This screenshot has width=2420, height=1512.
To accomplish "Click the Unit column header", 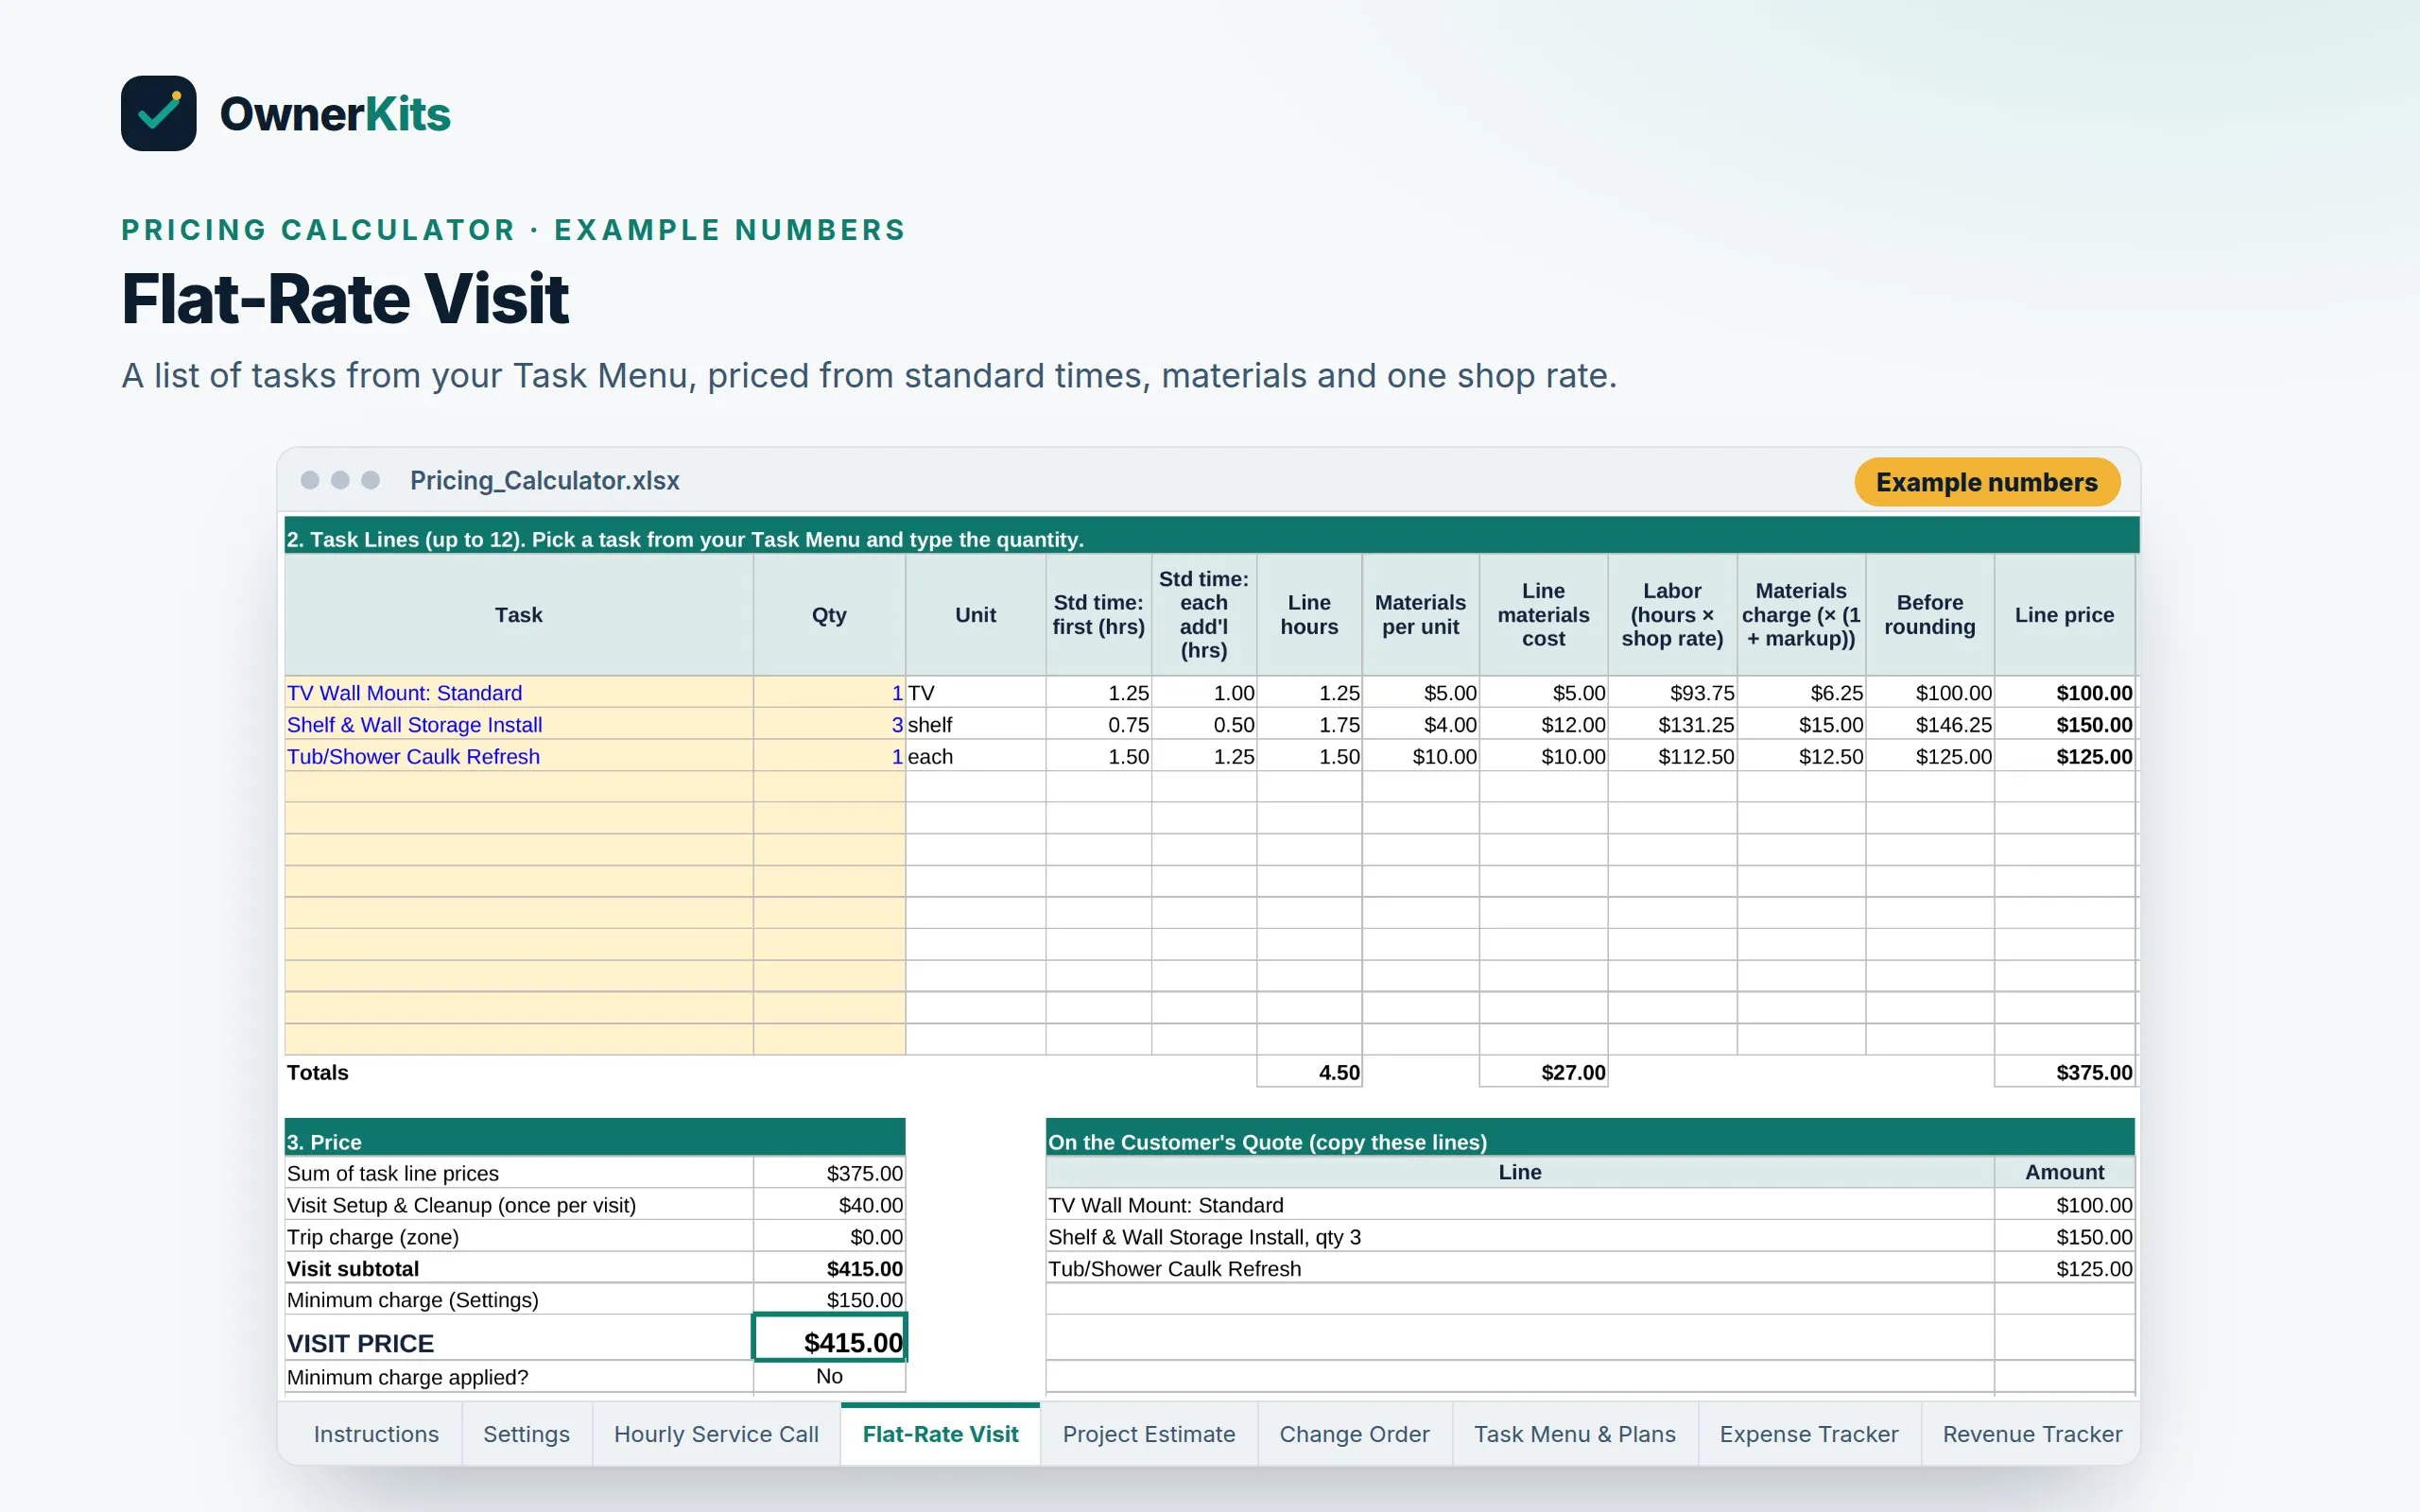I will (975, 615).
